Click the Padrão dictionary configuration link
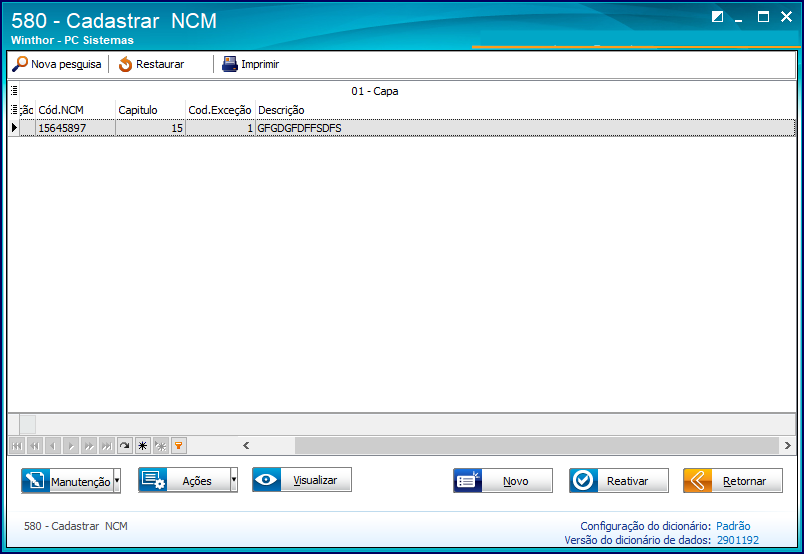Image resolution: width=804 pixels, height=554 pixels. pyautogui.click(x=733, y=526)
